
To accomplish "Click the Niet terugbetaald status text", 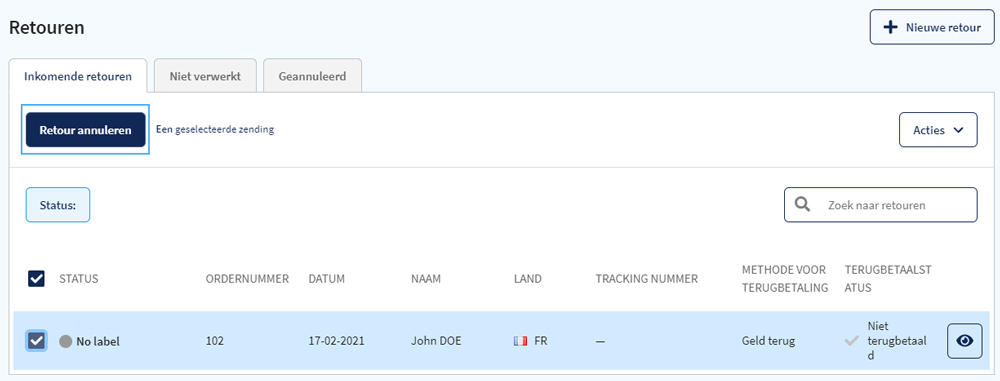I will click(x=897, y=341).
